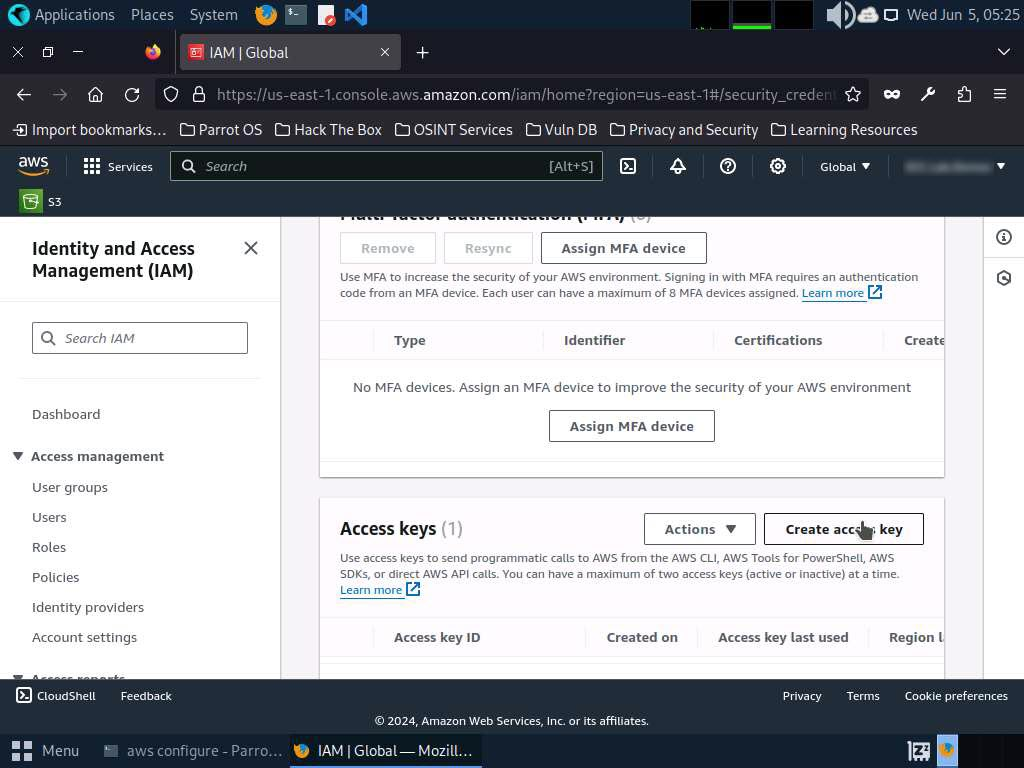Expand the Global region dropdown
1024x768 pixels.
click(x=845, y=167)
